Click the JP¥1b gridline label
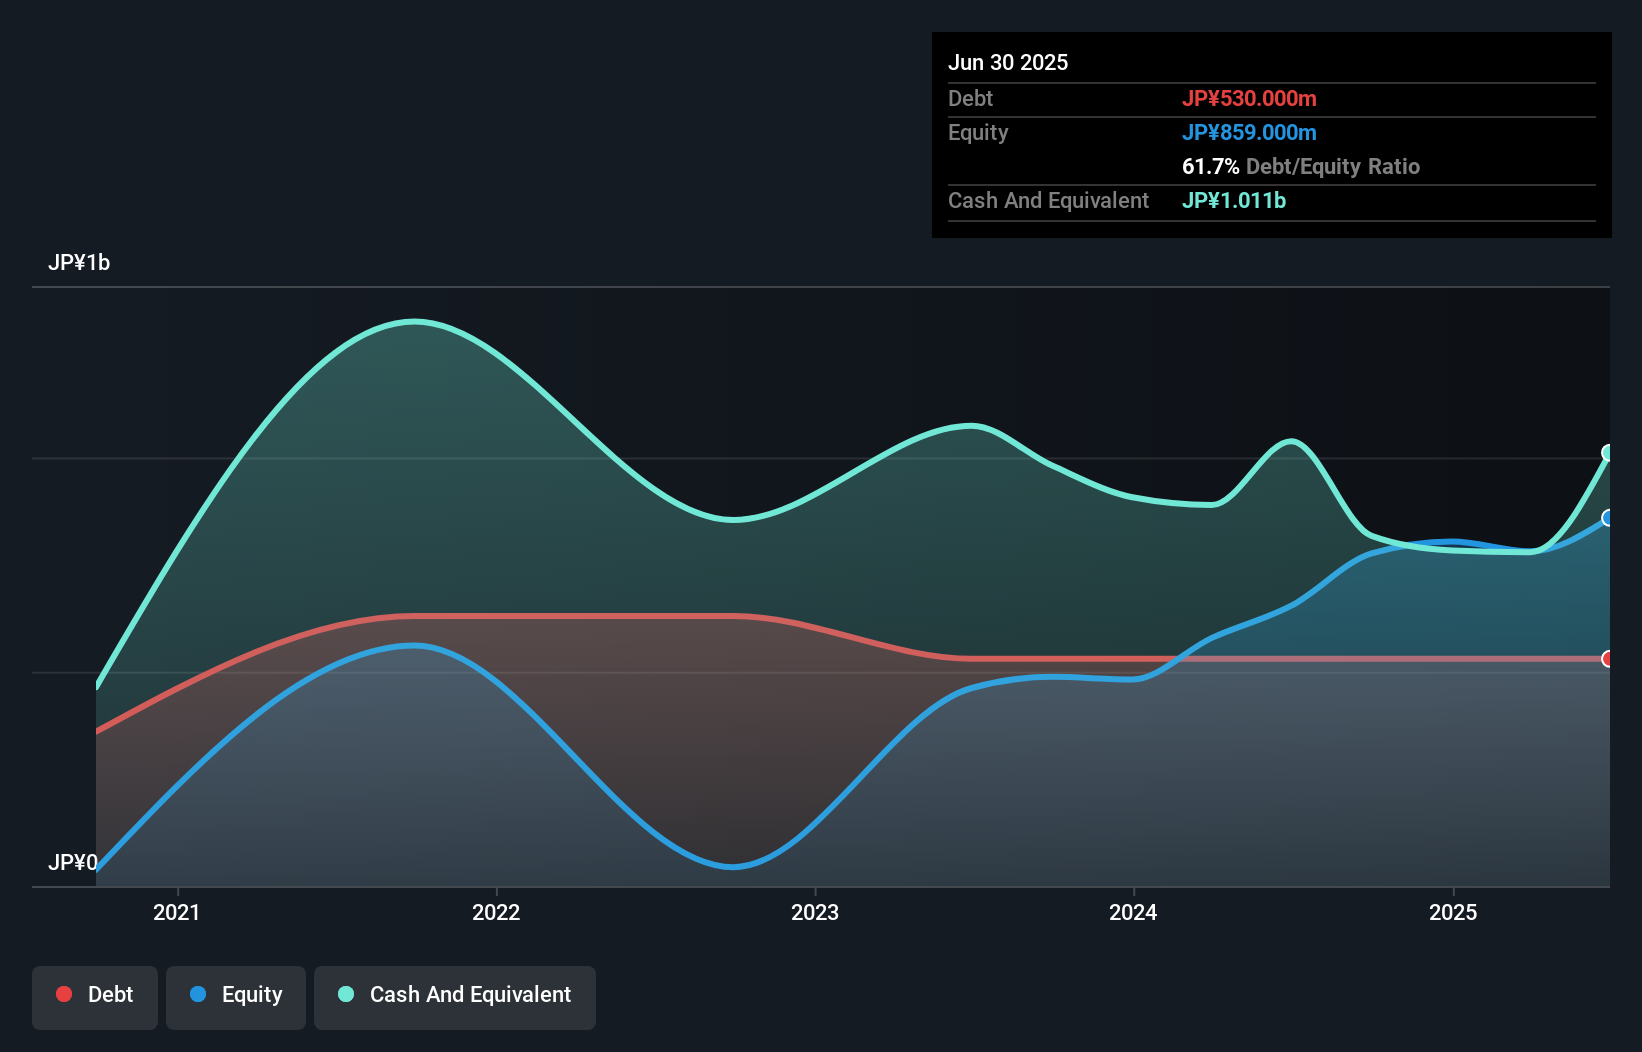The width and height of the screenshot is (1642, 1052). click(80, 262)
